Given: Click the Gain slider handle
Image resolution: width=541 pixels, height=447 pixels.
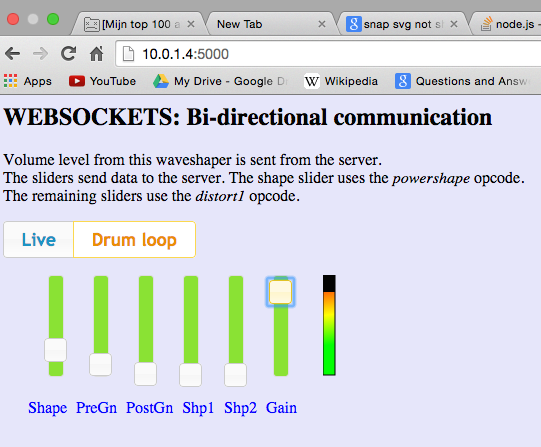Looking at the screenshot, I should pos(281,292).
